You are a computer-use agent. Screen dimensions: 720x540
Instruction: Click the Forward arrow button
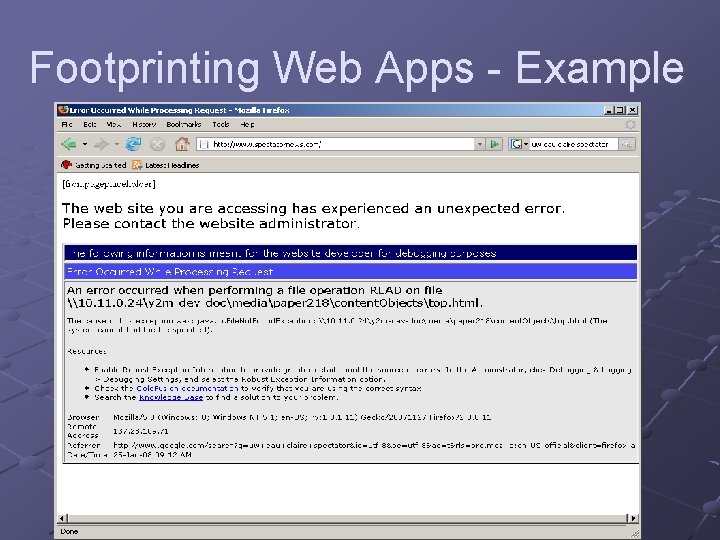(101, 145)
